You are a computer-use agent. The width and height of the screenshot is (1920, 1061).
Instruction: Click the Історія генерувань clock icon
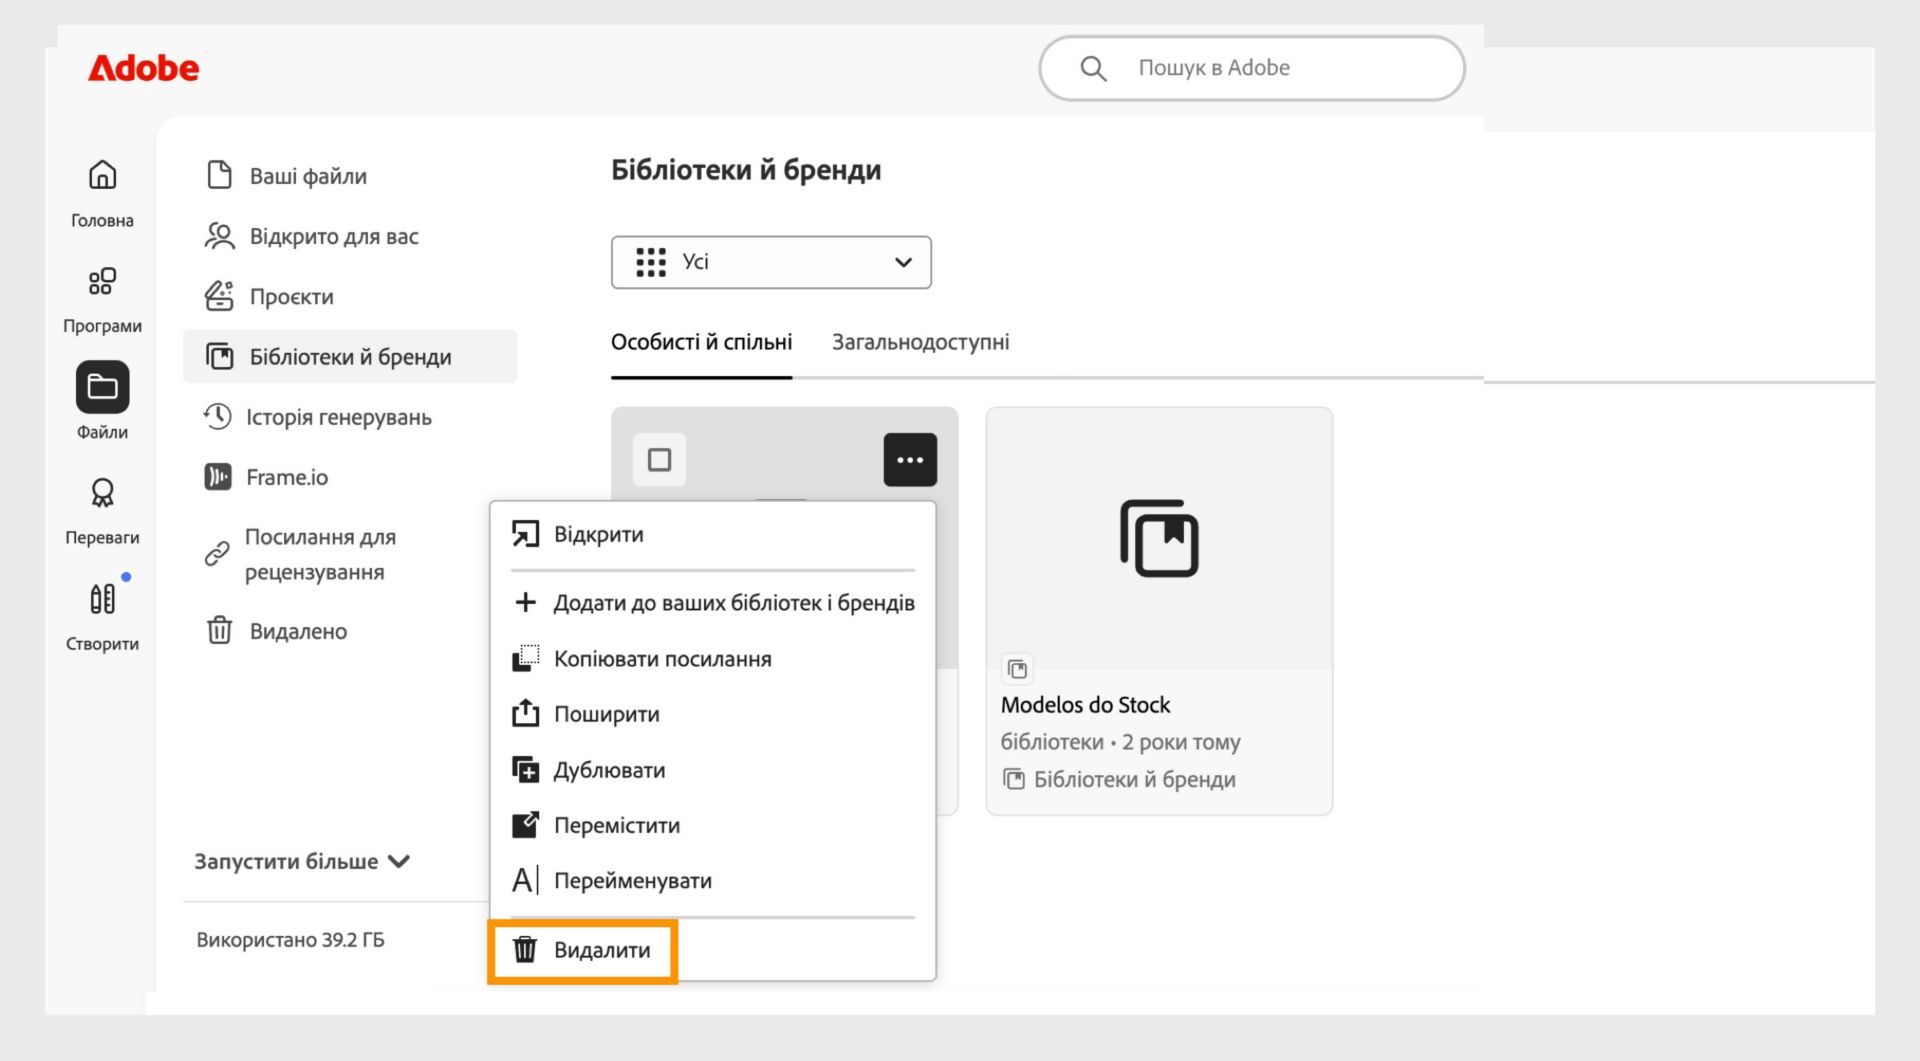click(217, 416)
